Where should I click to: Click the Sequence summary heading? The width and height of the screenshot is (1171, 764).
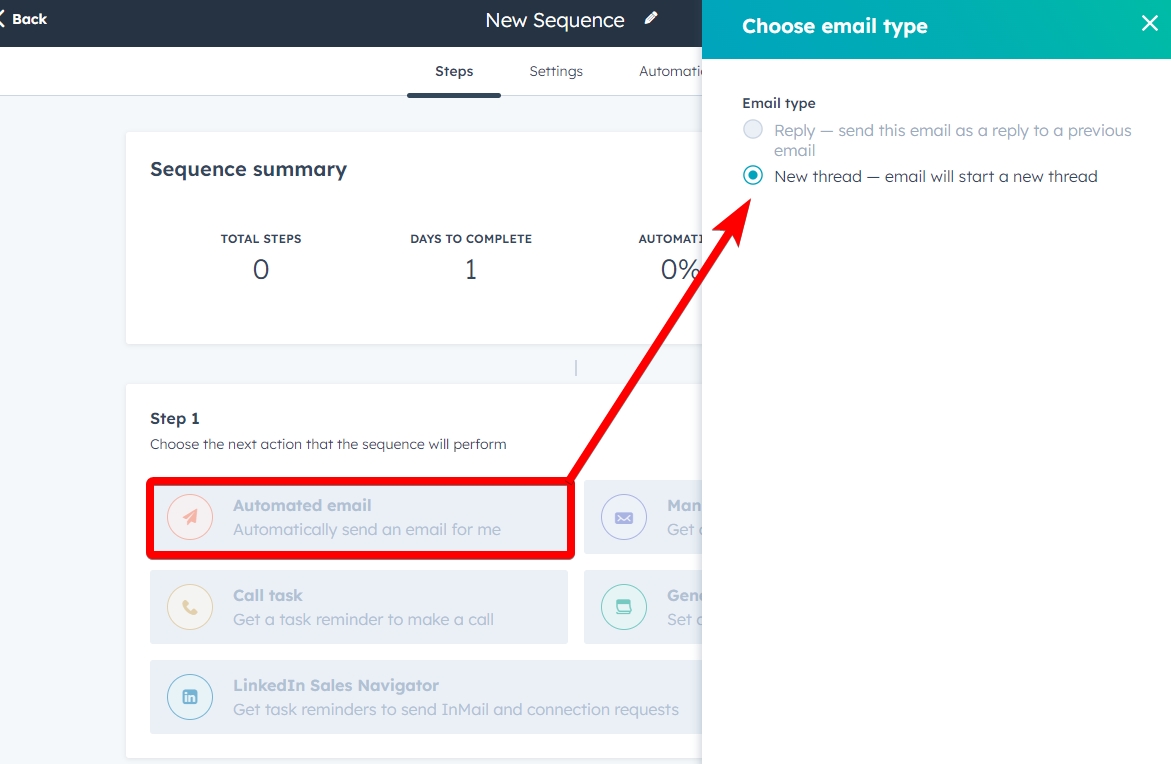248,169
